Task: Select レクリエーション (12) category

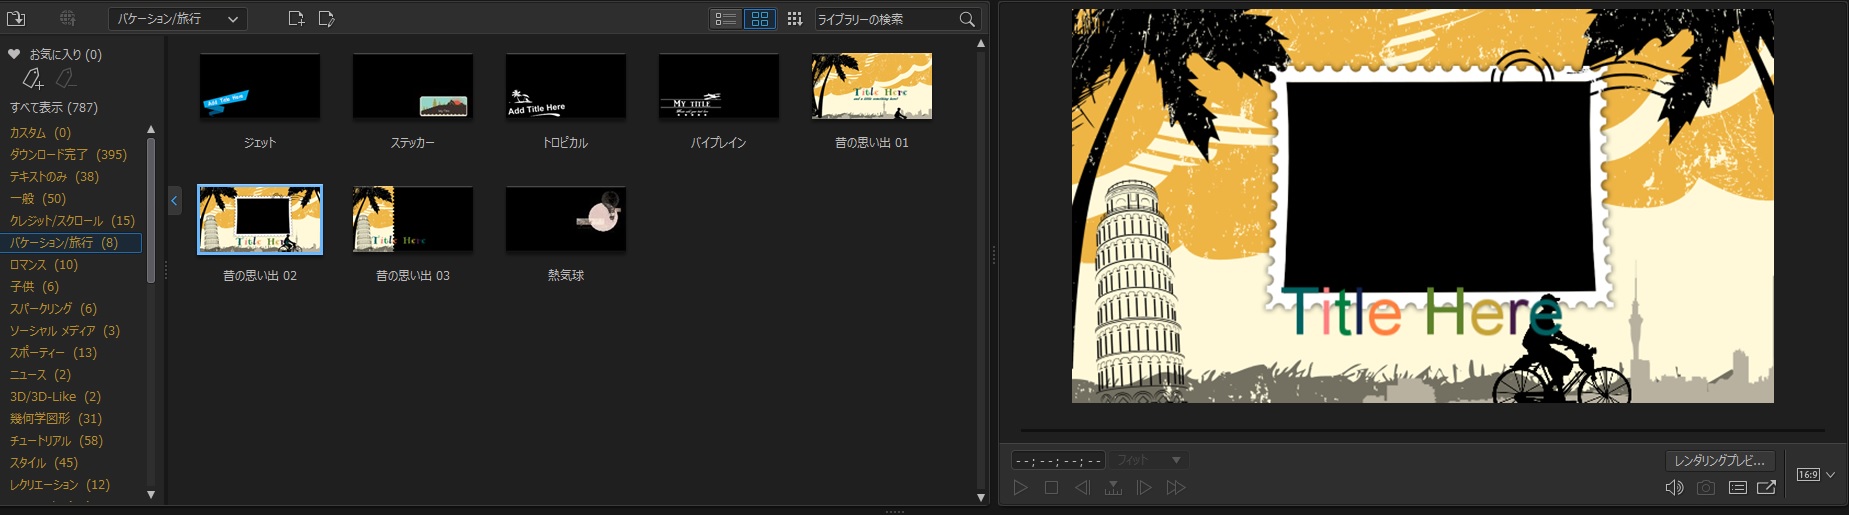Action: (x=59, y=484)
